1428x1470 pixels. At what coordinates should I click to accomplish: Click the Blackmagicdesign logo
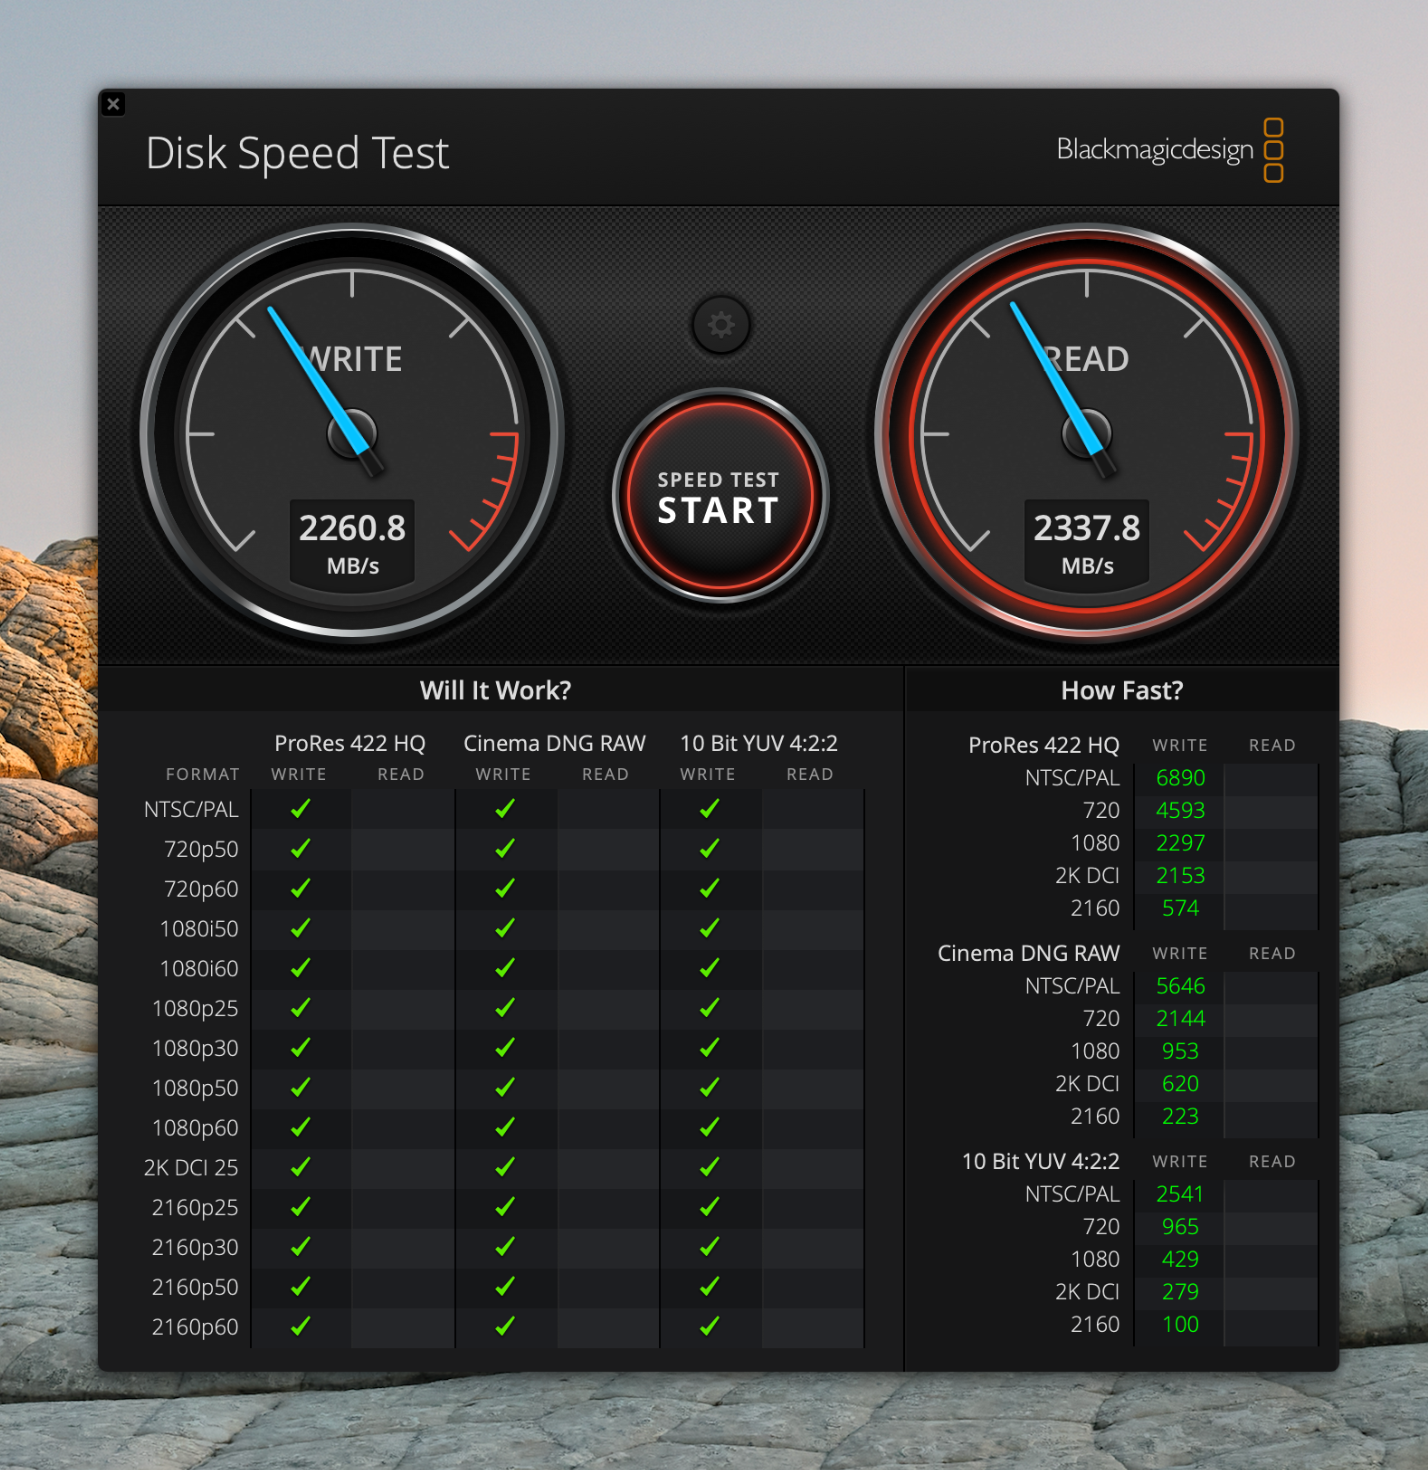coord(1170,150)
